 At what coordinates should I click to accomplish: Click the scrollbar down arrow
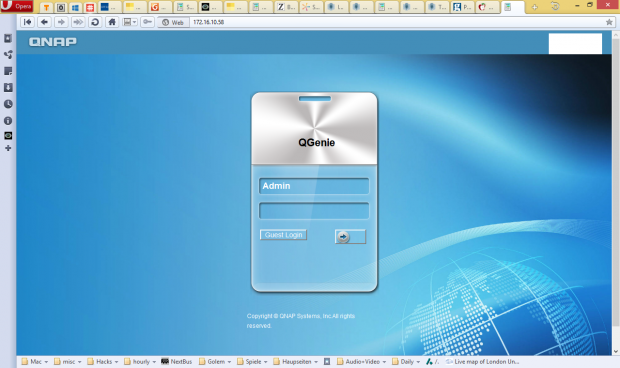tap(616, 351)
